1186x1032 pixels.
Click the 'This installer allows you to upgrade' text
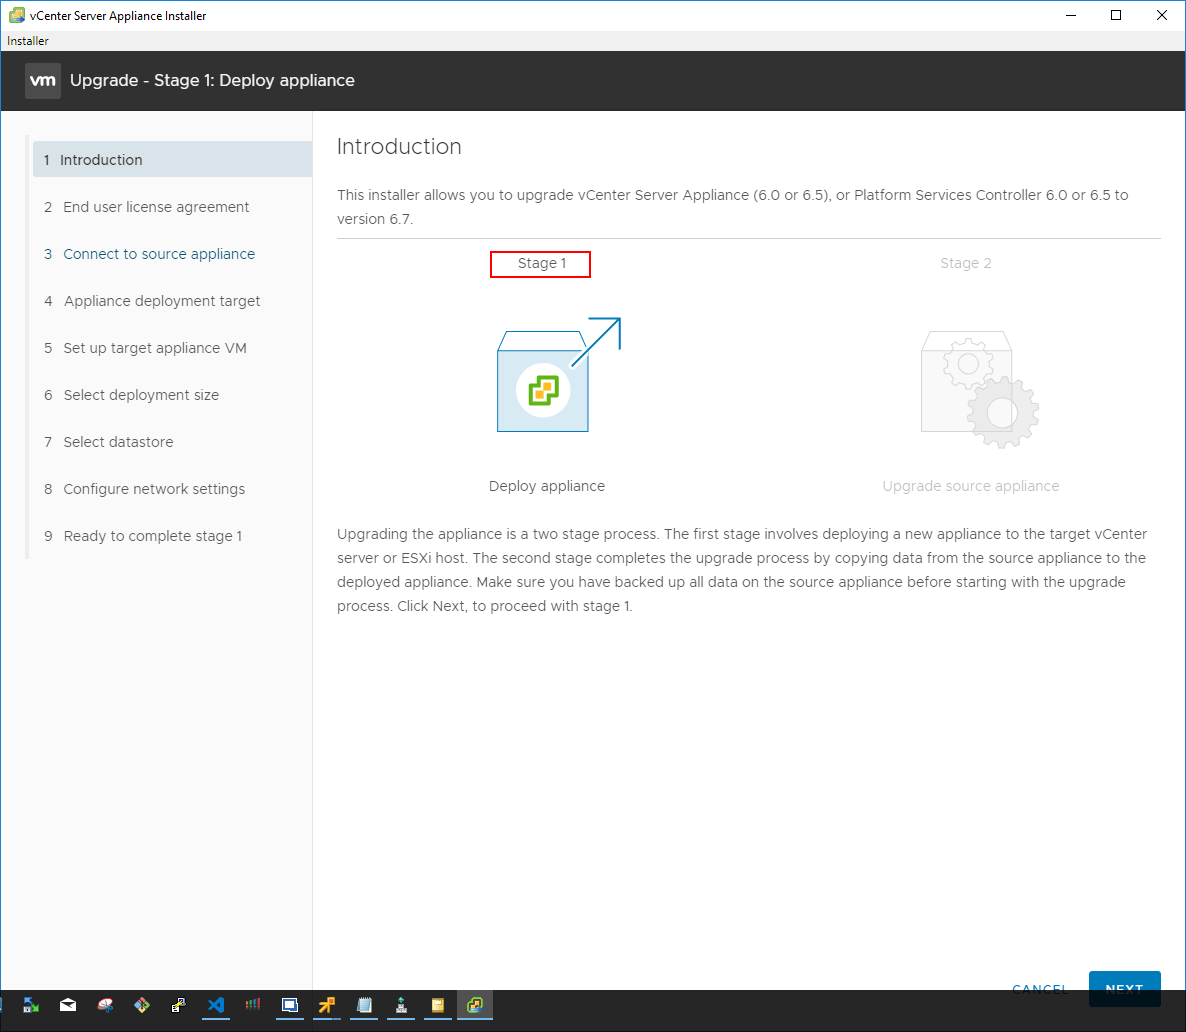(x=732, y=207)
